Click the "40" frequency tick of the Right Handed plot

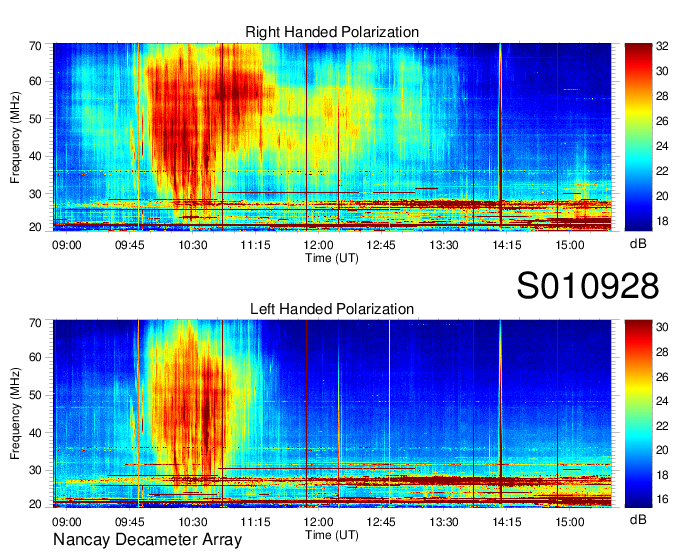pyautogui.click(x=36, y=157)
